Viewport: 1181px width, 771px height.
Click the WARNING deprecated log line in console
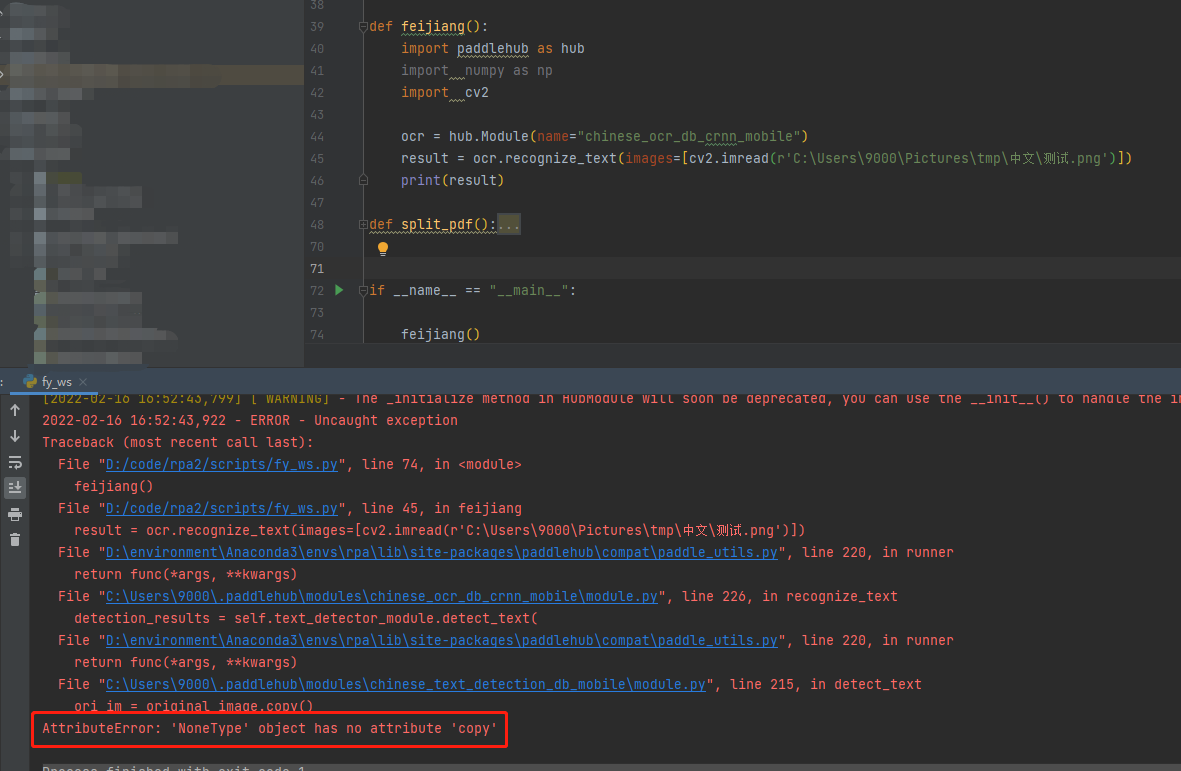tap(612, 399)
